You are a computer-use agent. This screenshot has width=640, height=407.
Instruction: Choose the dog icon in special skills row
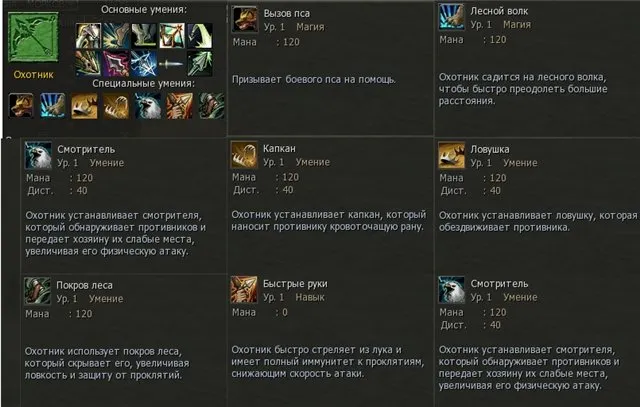click(21, 106)
